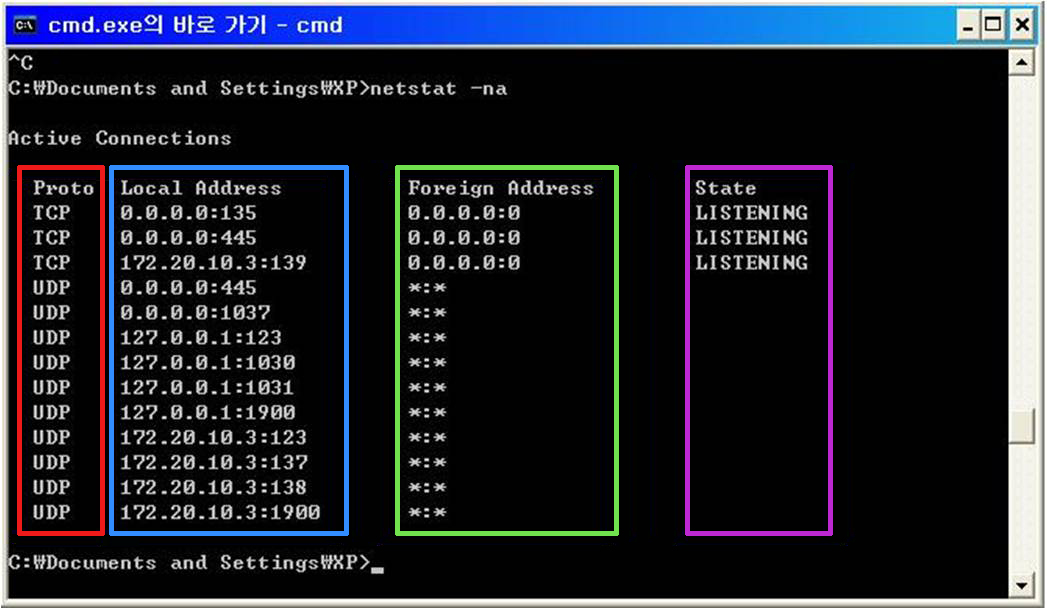Close the cmd window
The image size is (1047, 609).
[1020, 25]
